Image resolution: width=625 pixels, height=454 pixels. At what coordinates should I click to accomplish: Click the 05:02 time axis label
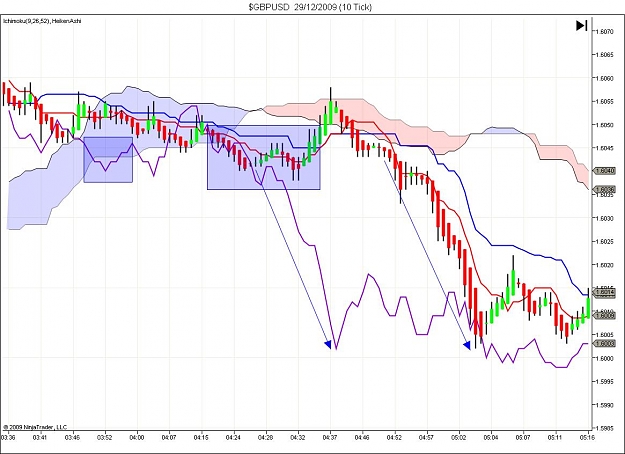tap(459, 437)
